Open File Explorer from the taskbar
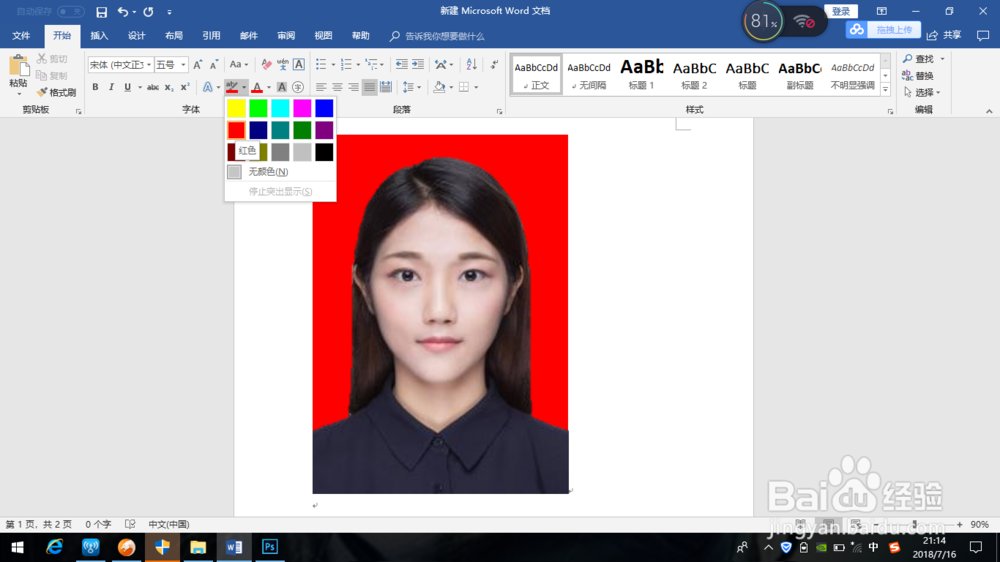1000x562 pixels. tap(198, 547)
